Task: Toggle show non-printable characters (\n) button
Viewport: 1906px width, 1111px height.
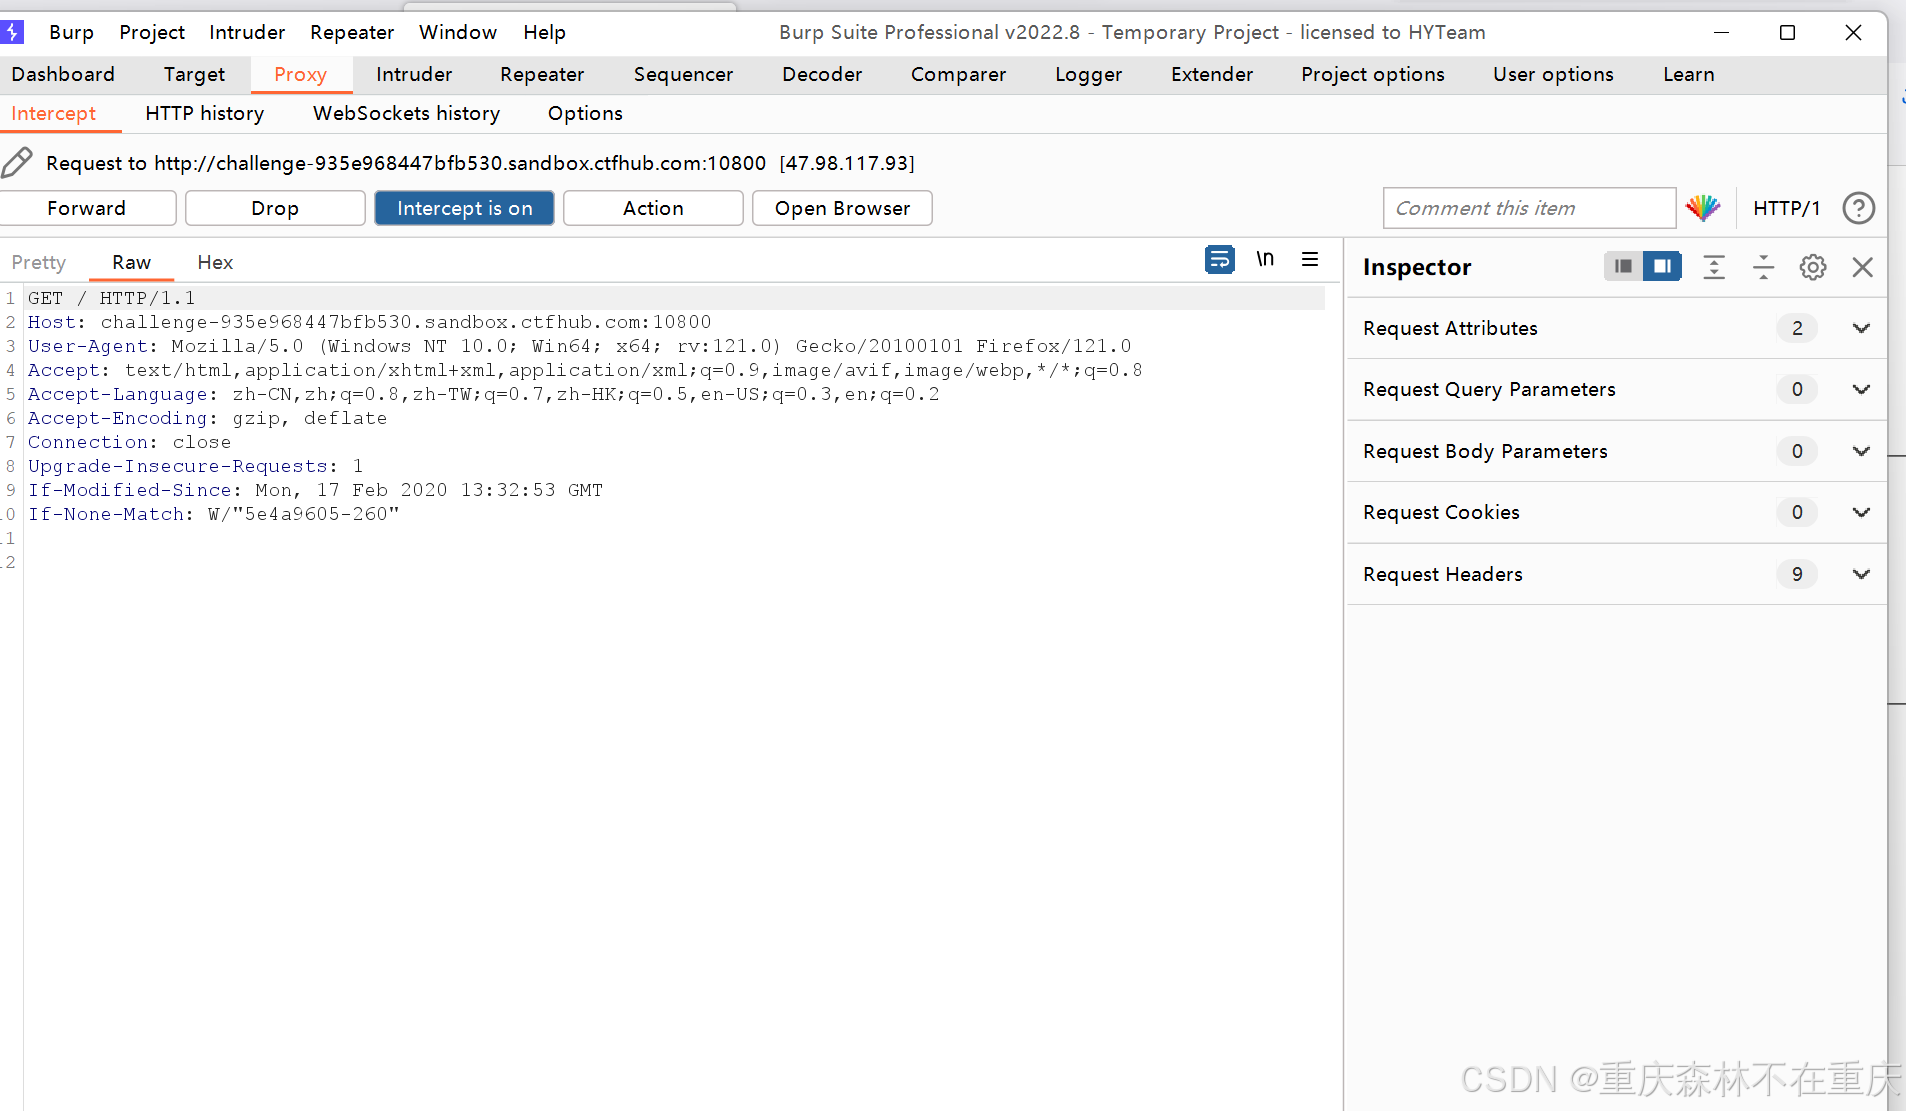Action: click(1265, 259)
